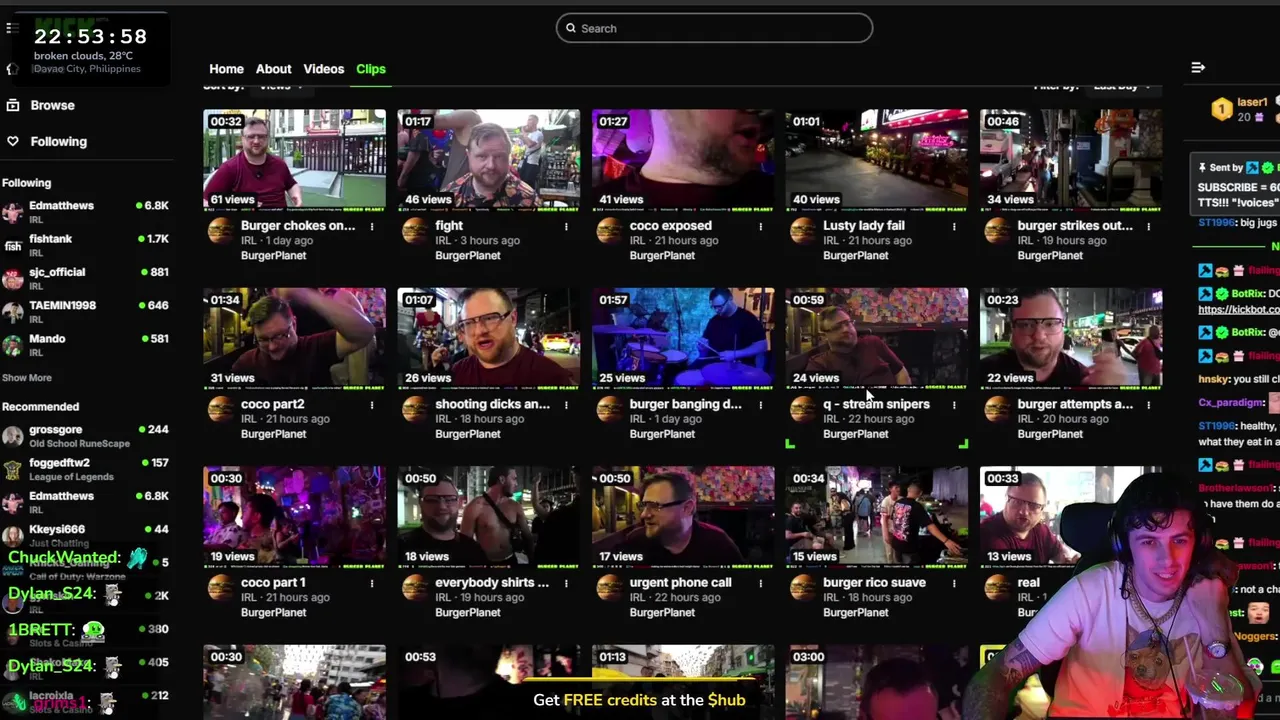Viewport: 1280px width, 720px height.
Task: Click 'urgent phone call' clip title
Action: [680, 583]
